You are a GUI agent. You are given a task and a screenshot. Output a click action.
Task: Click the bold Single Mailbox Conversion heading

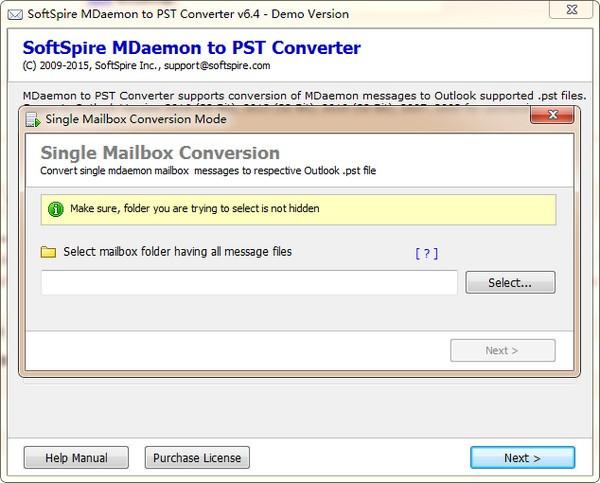coord(159,153)
